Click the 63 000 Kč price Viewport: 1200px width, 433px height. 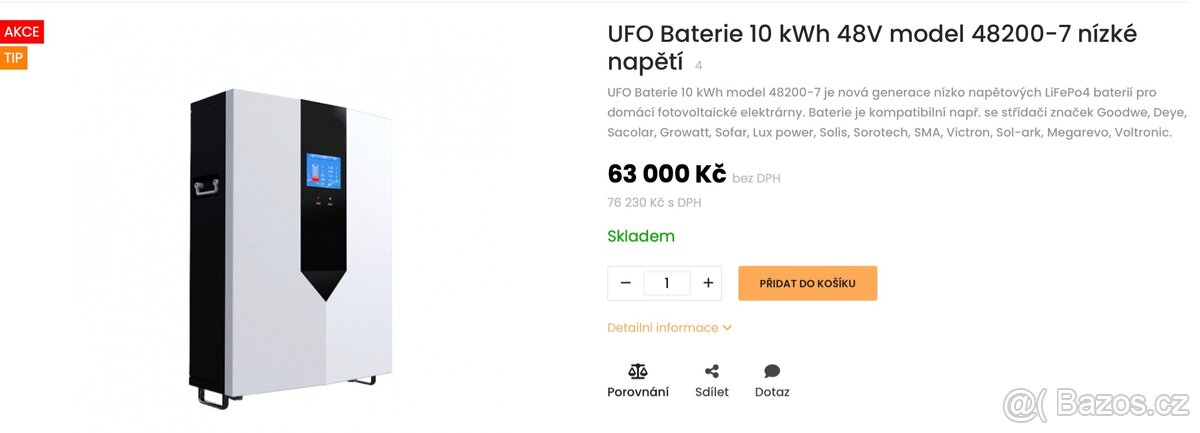click(x=666, y=174)
